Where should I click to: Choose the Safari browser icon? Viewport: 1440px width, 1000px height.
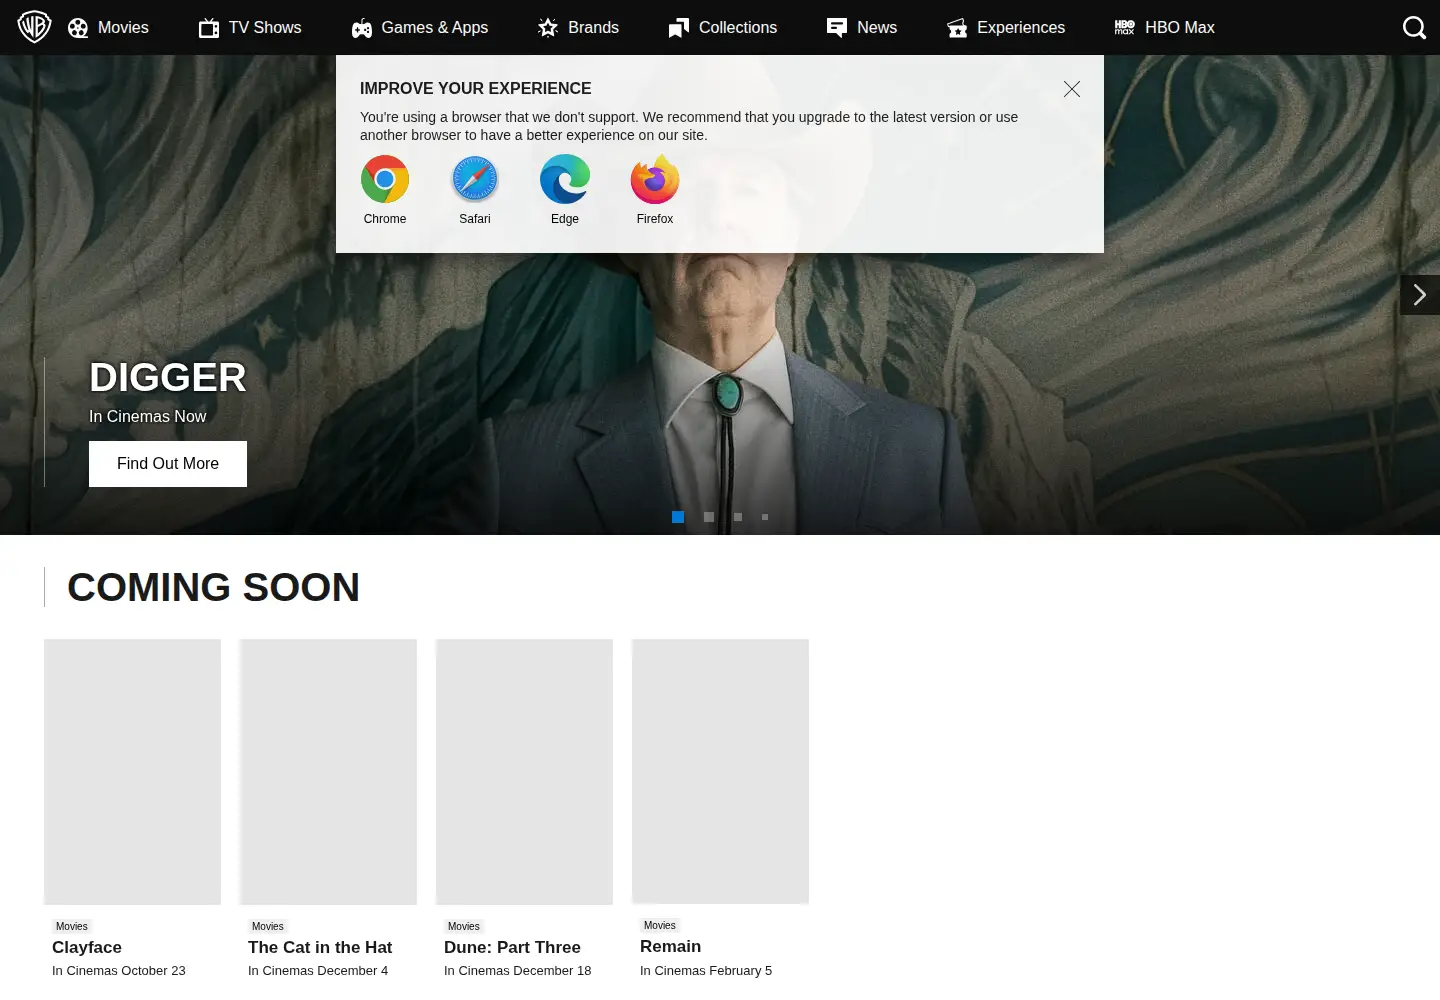pos(475,180)
